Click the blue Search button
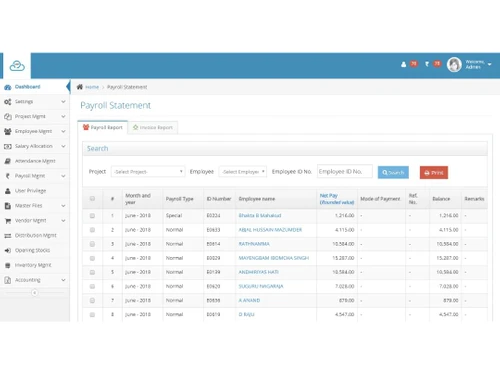 click(393, 172)
